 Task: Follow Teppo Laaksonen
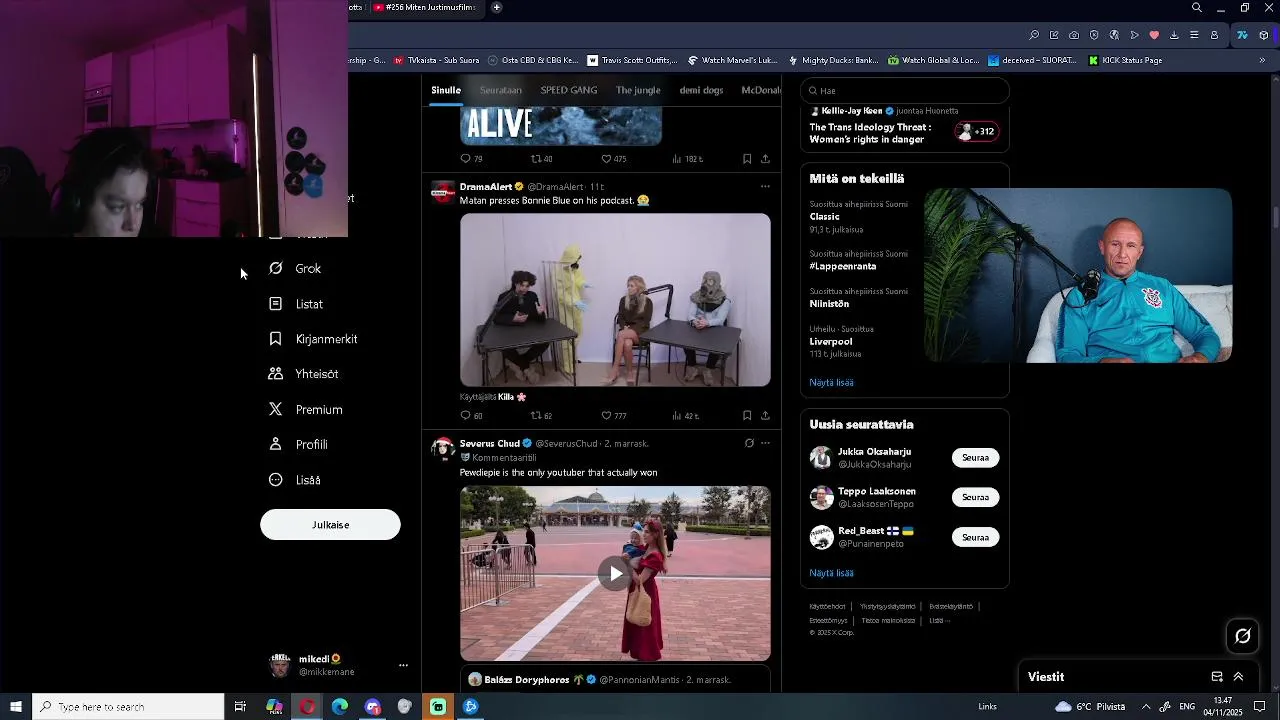tap(975, 497)
